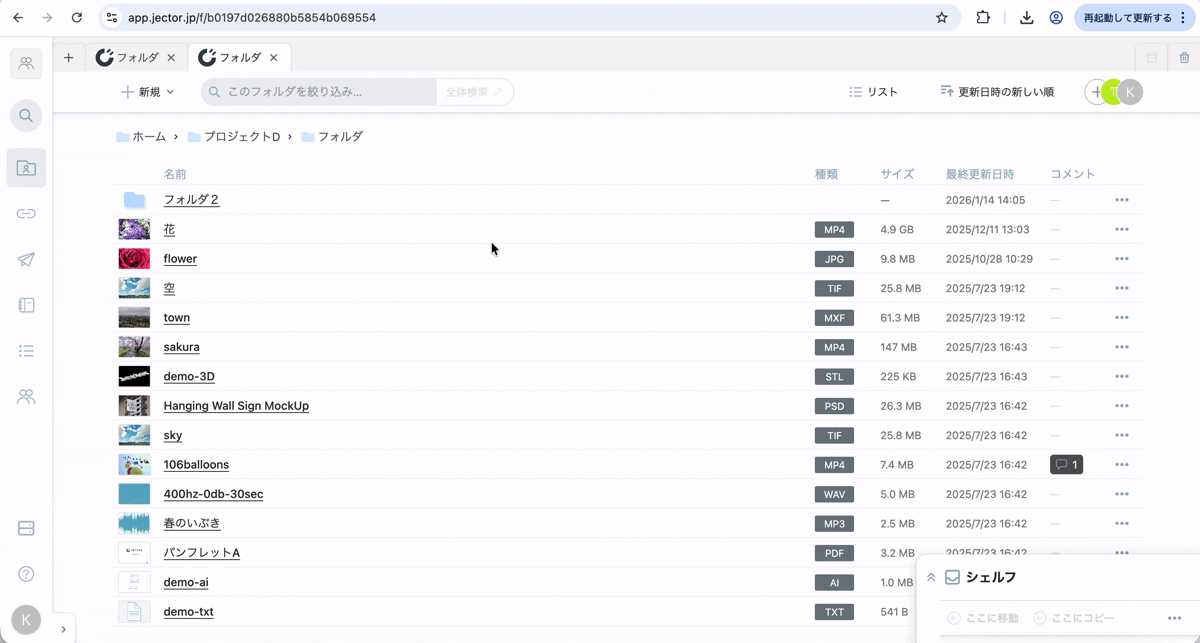
Task: Toggle the リスト view mode
Action: (873, 92)
